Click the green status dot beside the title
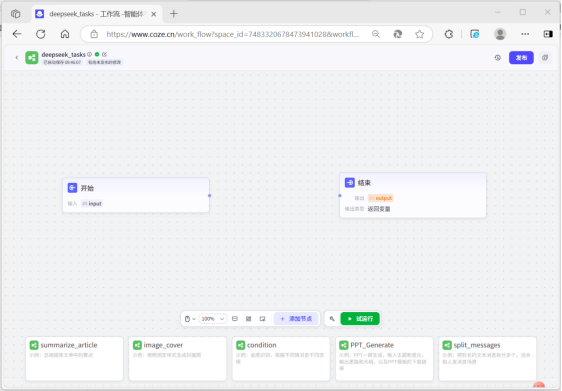This screenshot has width=562, height=391. (97, 54)
